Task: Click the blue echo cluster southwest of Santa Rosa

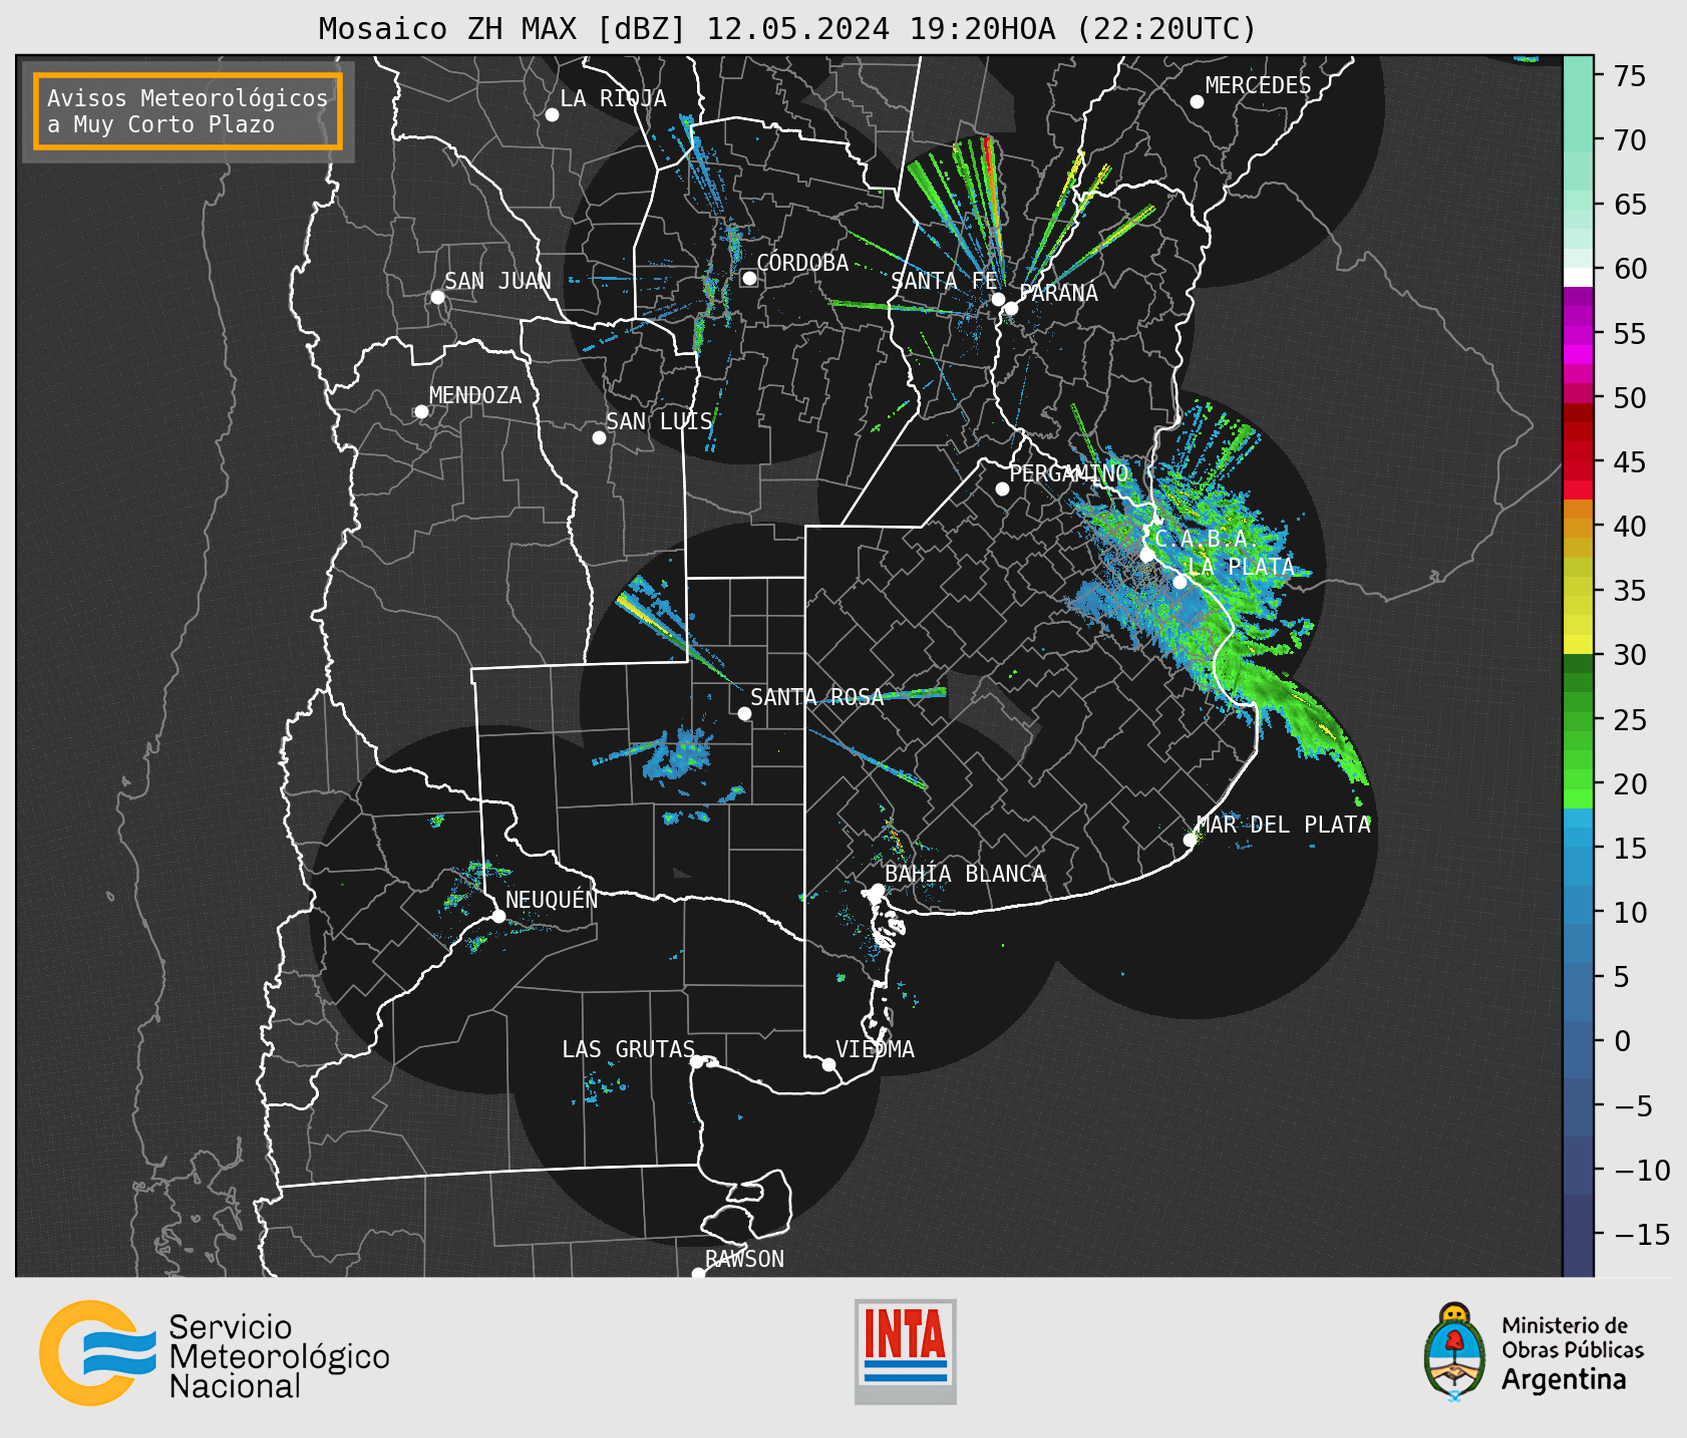Action: pos(677,756)
